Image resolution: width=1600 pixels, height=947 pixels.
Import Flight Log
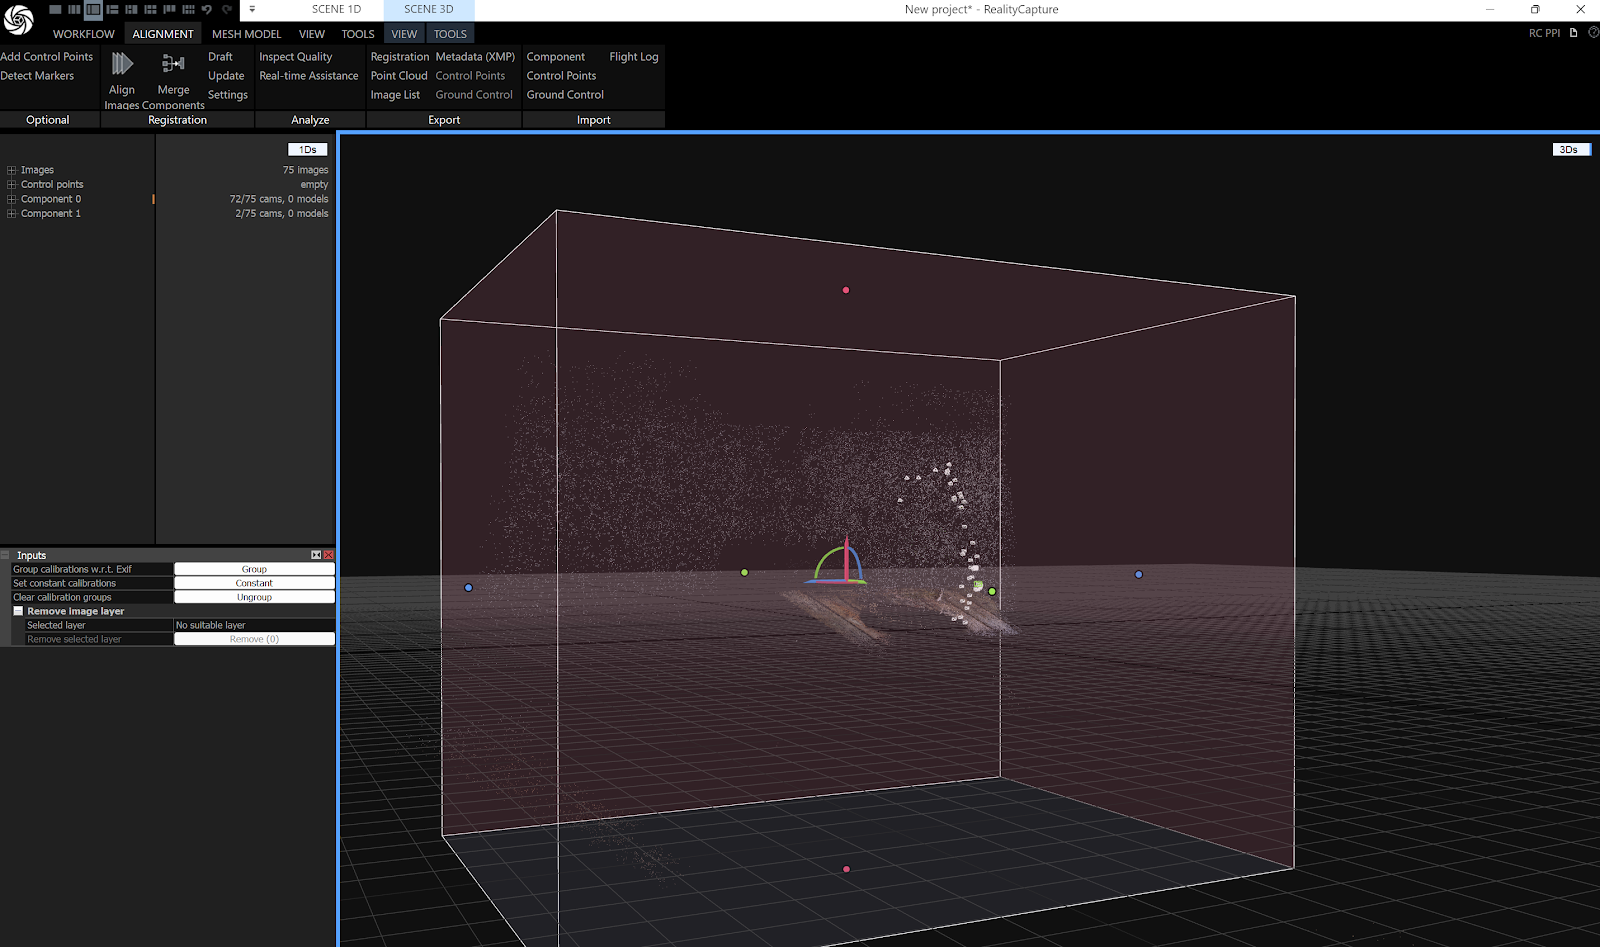634,57
